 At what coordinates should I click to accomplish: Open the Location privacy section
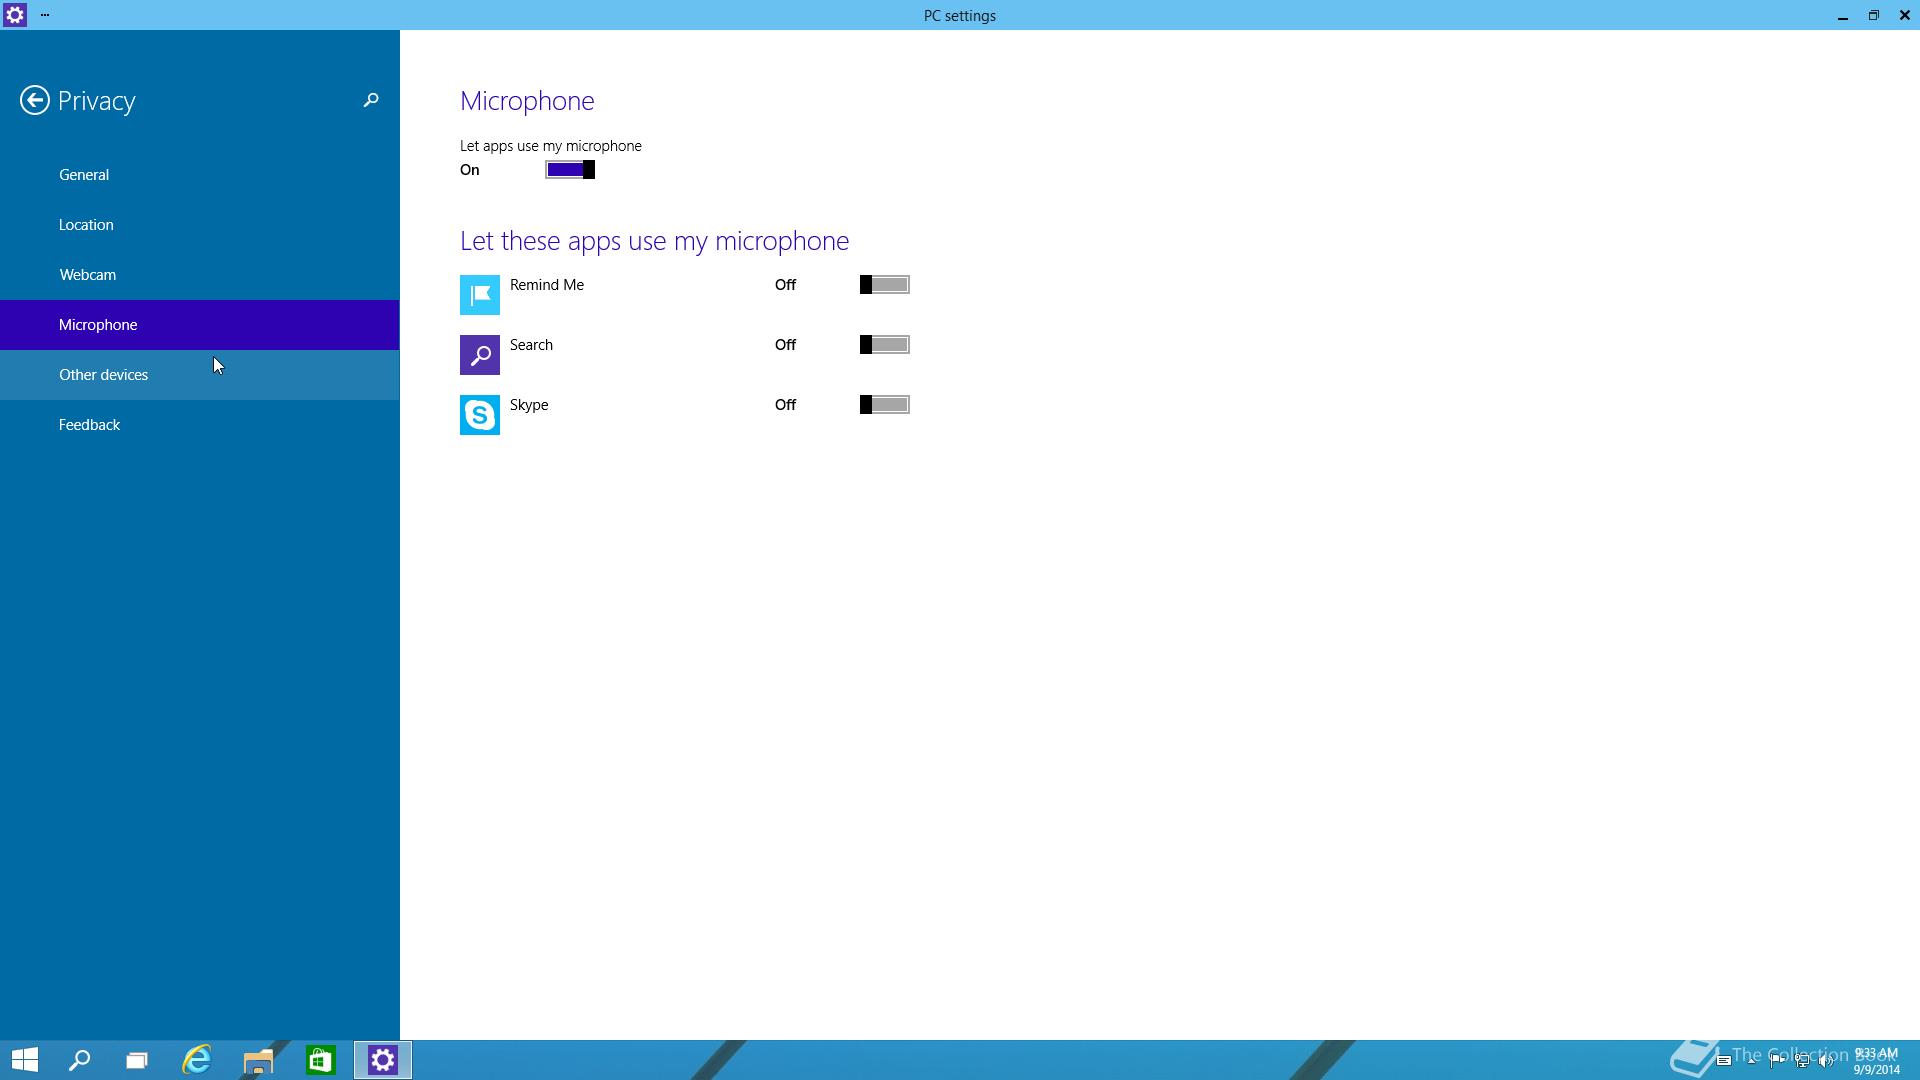[x=200, y=225]
